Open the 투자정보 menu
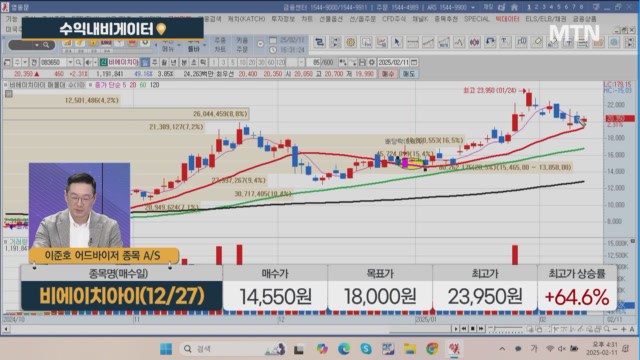This screenshot has width=640, height=360. [x=283, y=19]
